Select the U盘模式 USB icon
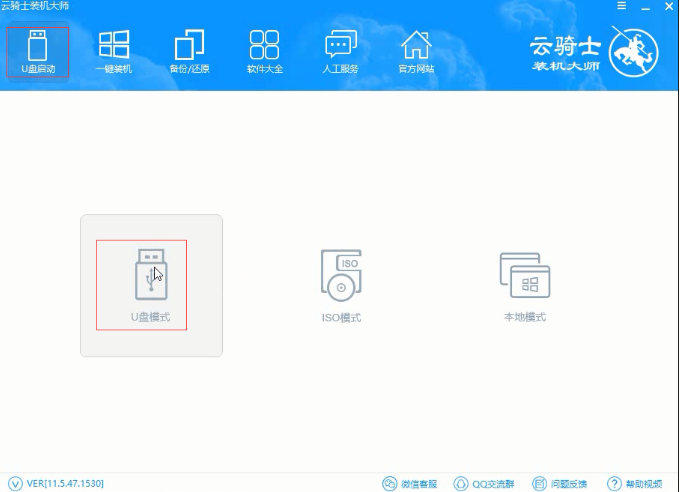This screenshot has height=492, width=684. point(151,274)
